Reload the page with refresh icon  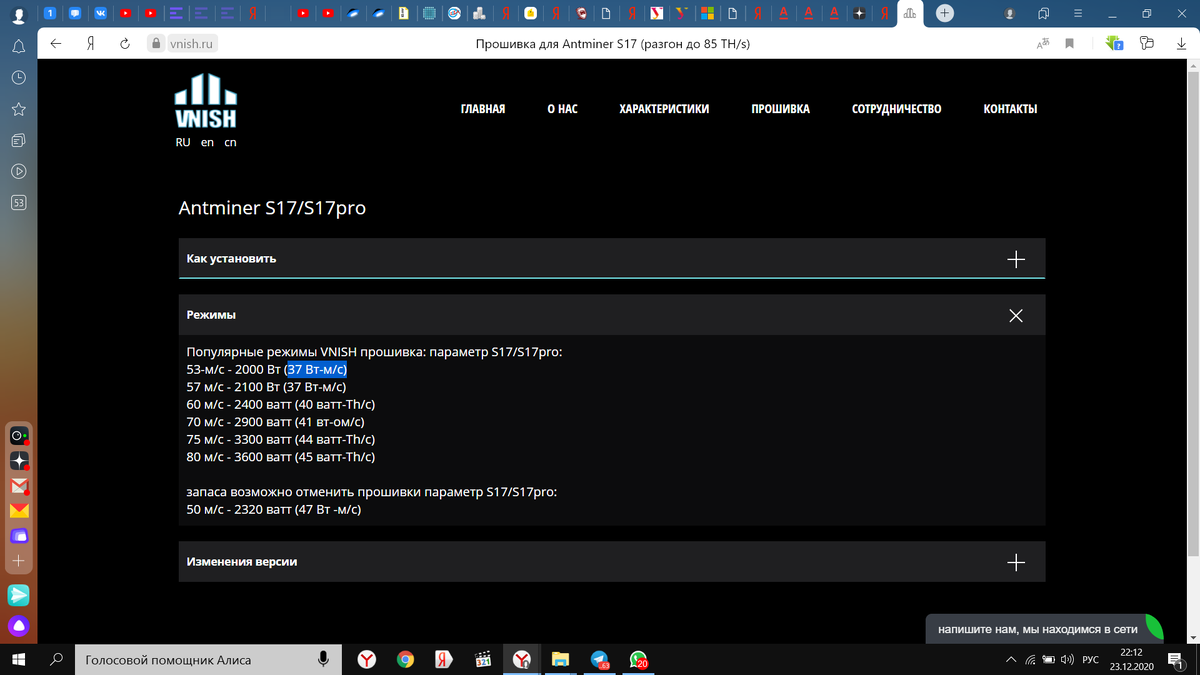tap(125, 44)
